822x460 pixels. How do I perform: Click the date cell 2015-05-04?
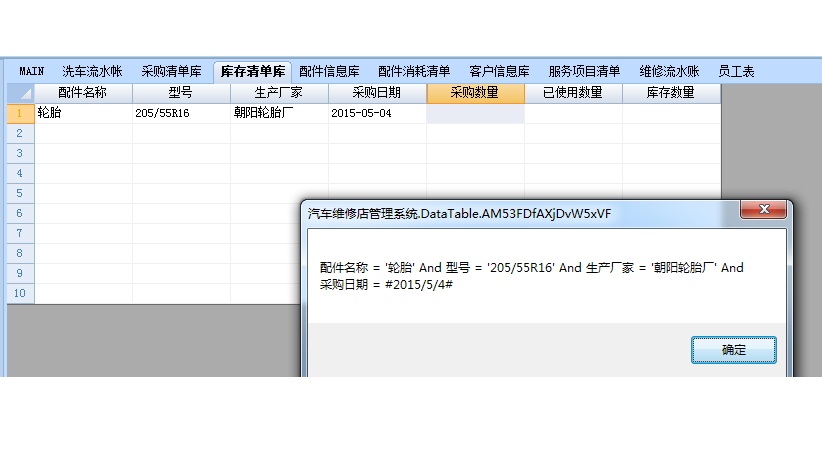coord(377,113)
